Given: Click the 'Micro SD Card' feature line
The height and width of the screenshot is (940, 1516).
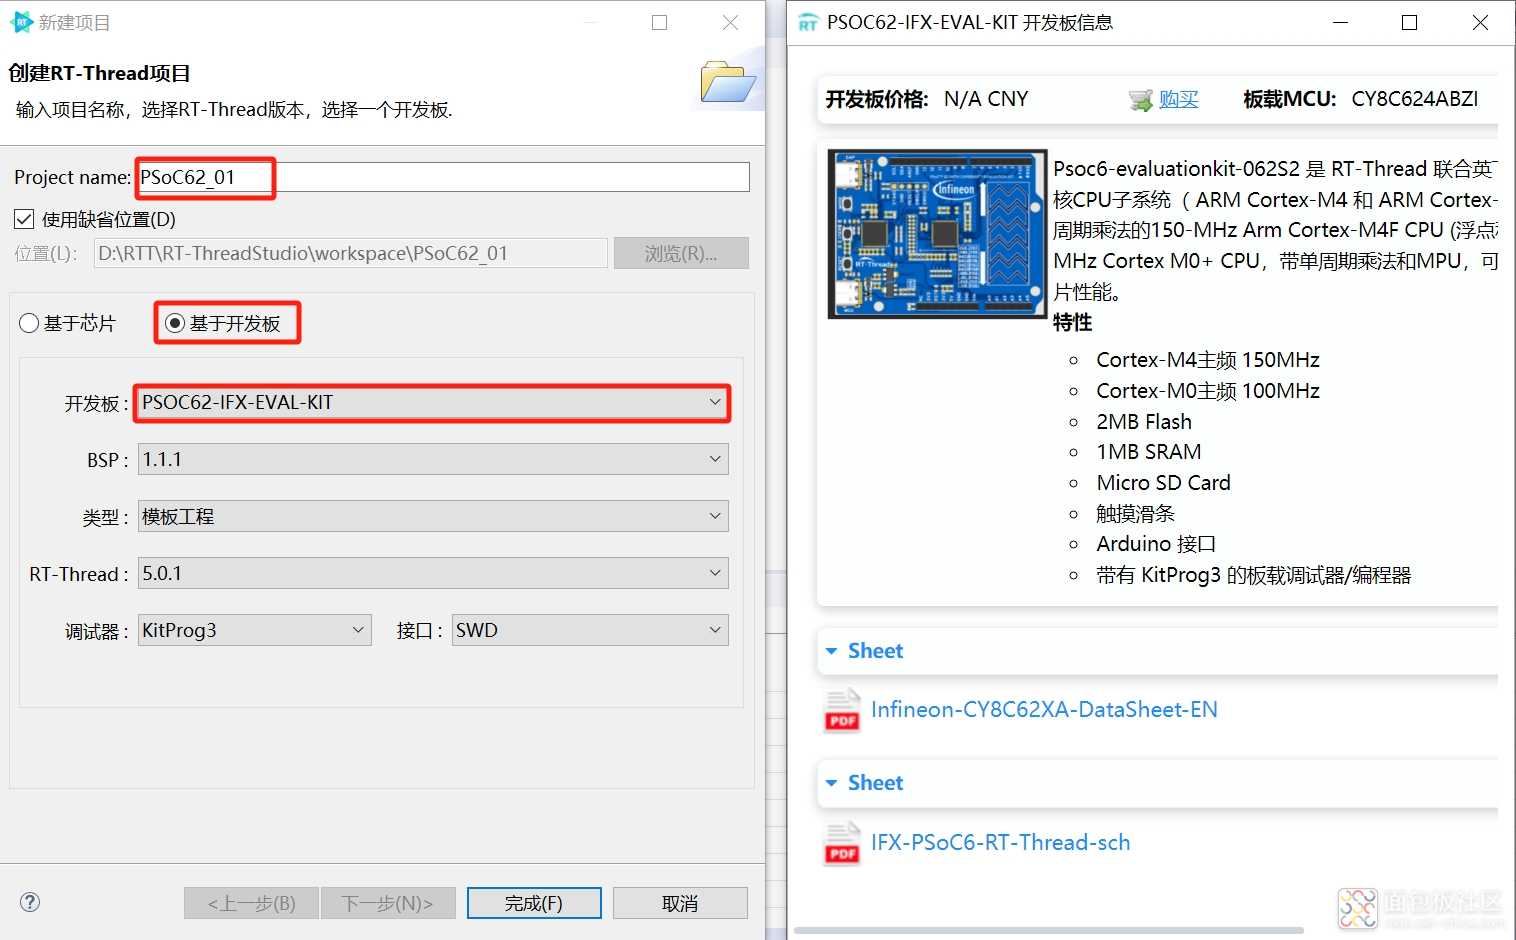Looking at the screenshot, I should tap(1163, 483).
